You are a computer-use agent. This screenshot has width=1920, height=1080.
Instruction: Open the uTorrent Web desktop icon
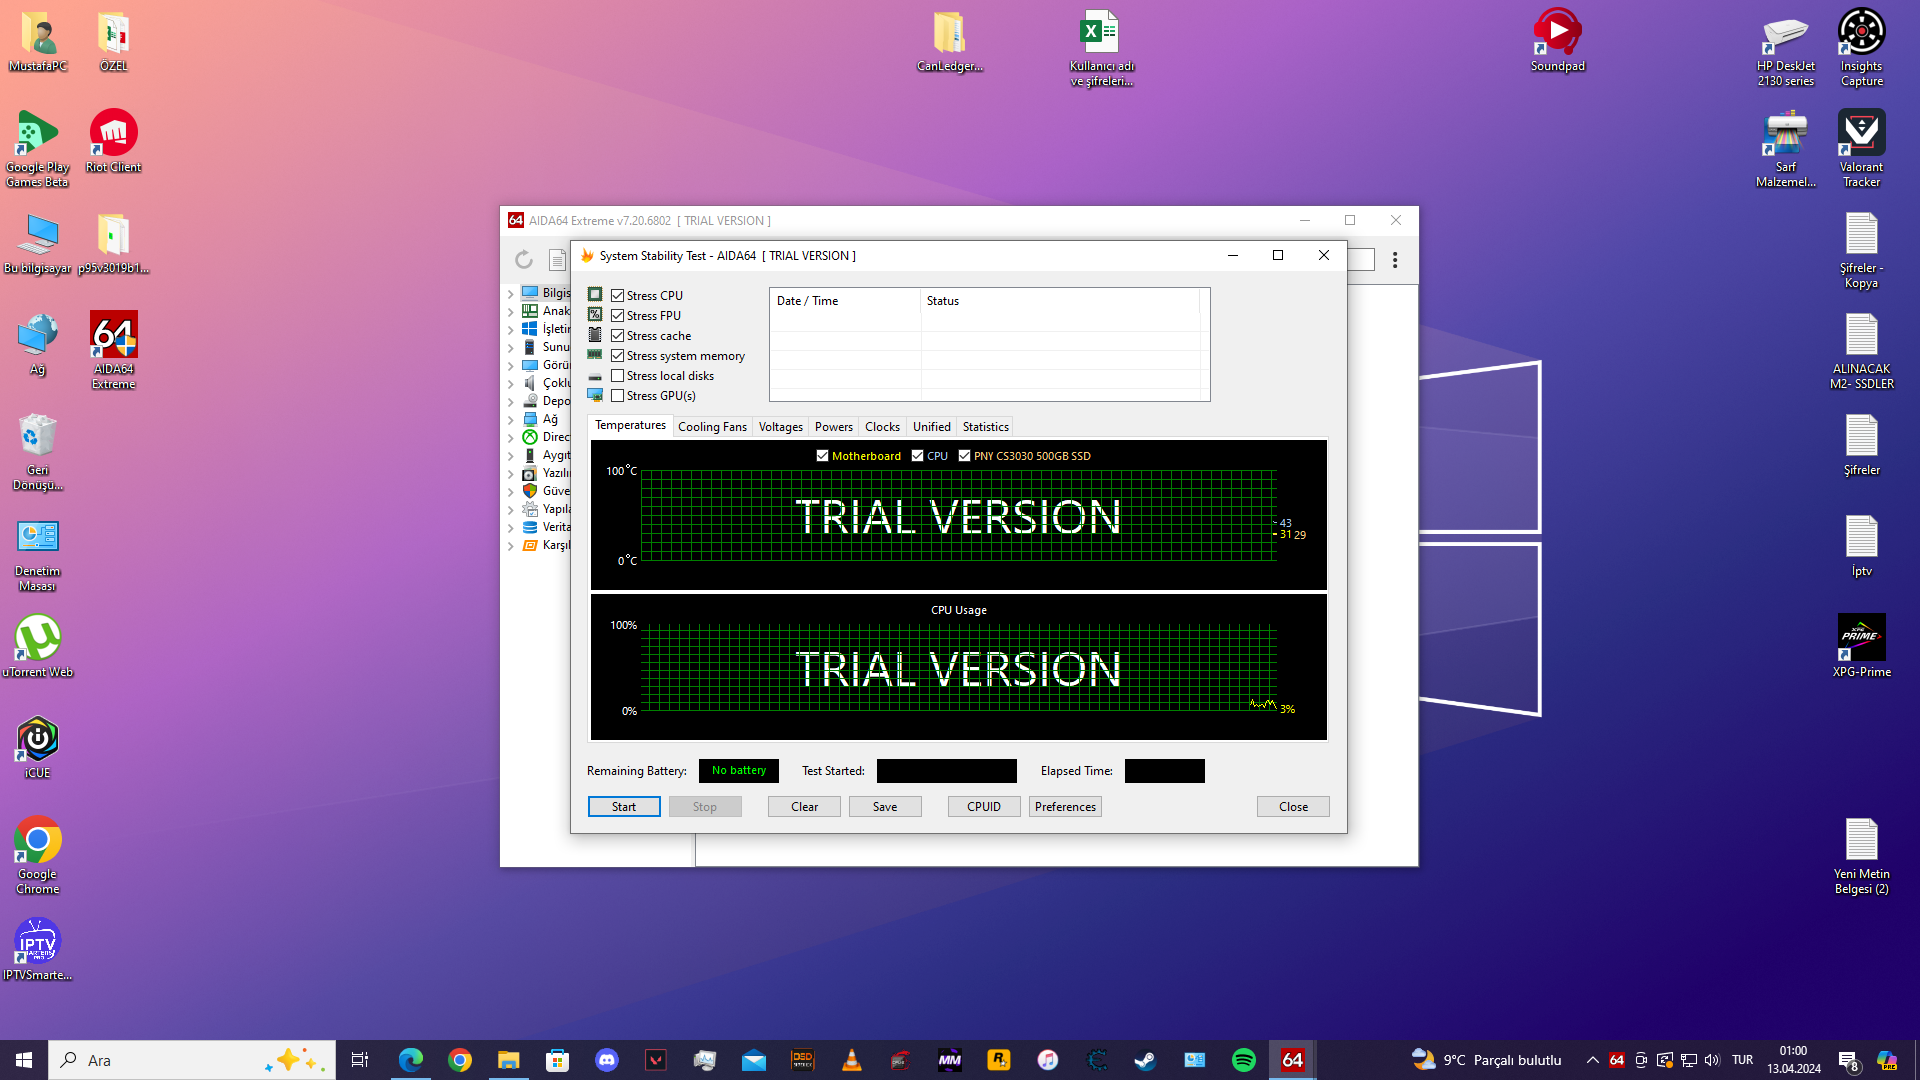37,646
